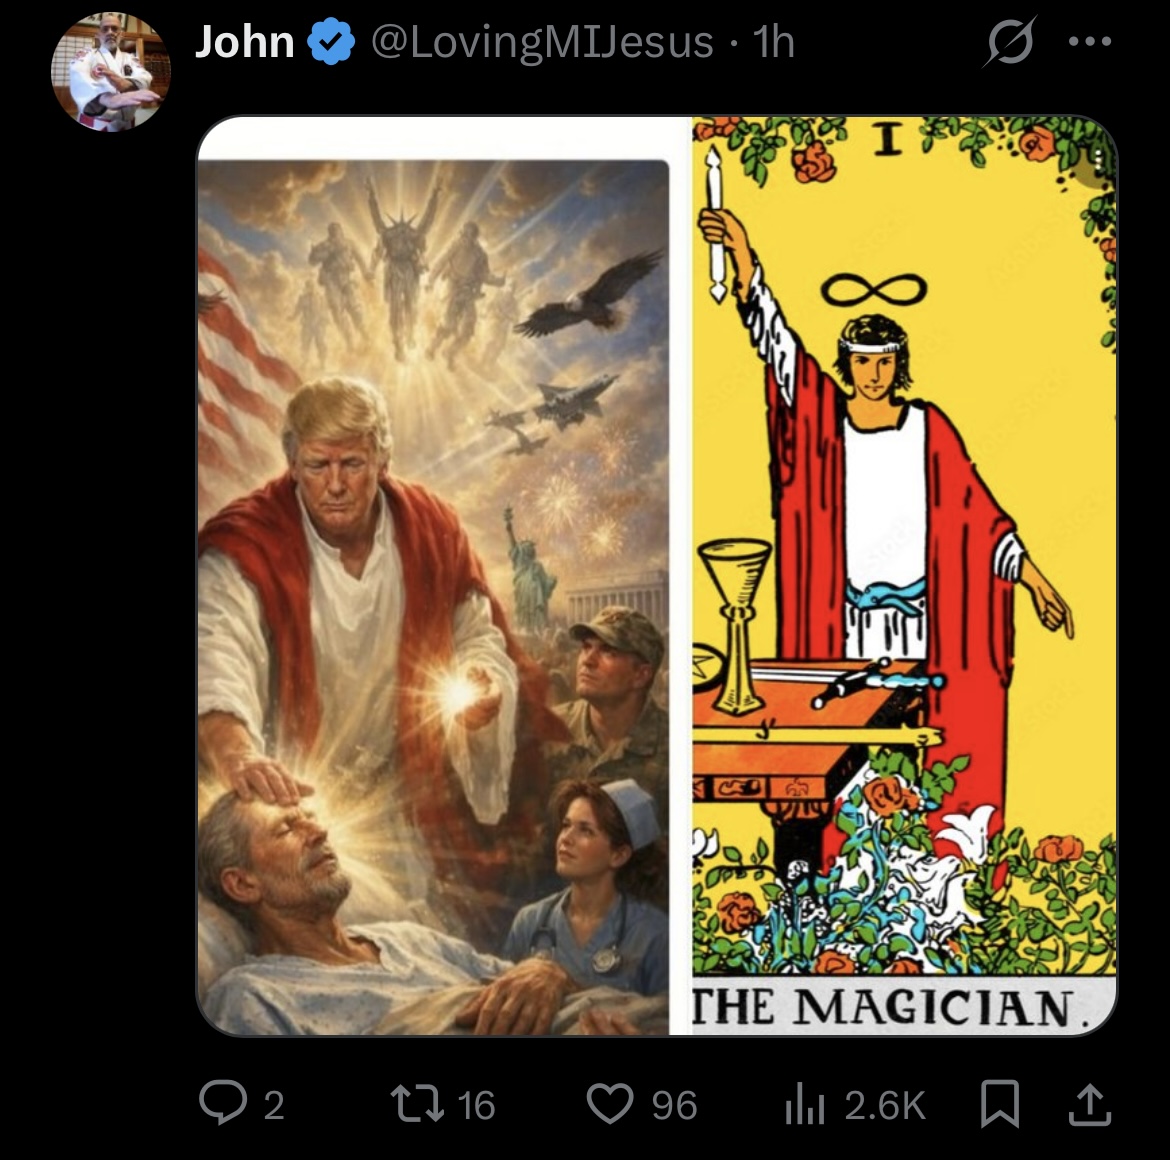Click the 16 repost count
1170x1160 pixels.
tap(475, 1106)
